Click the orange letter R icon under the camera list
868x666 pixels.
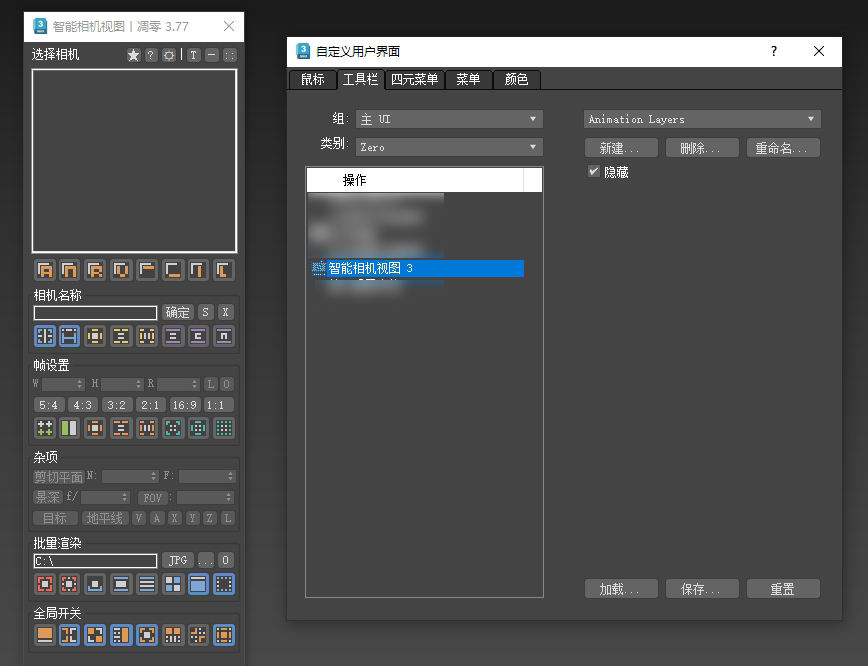pyautogui.click(x=95, y=270)
